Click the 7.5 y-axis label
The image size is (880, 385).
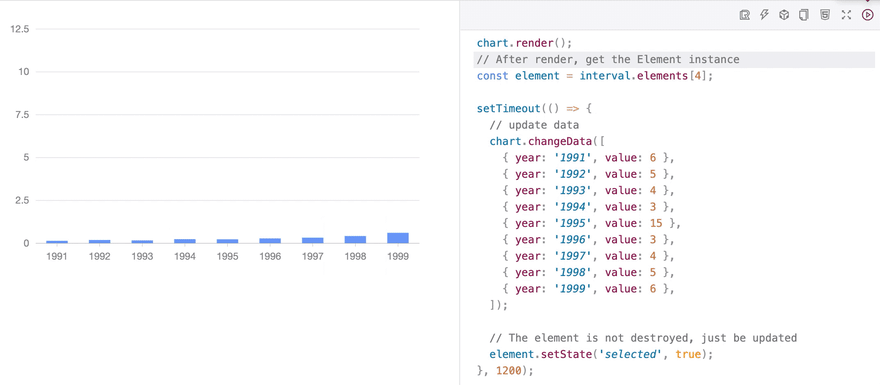pyautogui.click(x=22, y=114)
